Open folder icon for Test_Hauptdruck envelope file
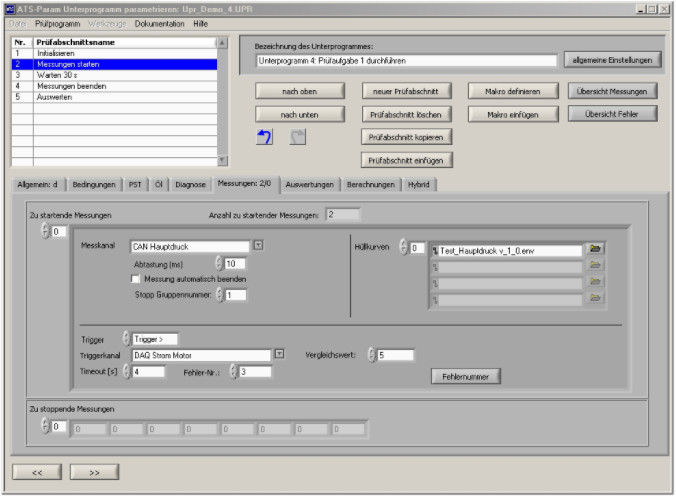676x497 pixels. point(595,249)
